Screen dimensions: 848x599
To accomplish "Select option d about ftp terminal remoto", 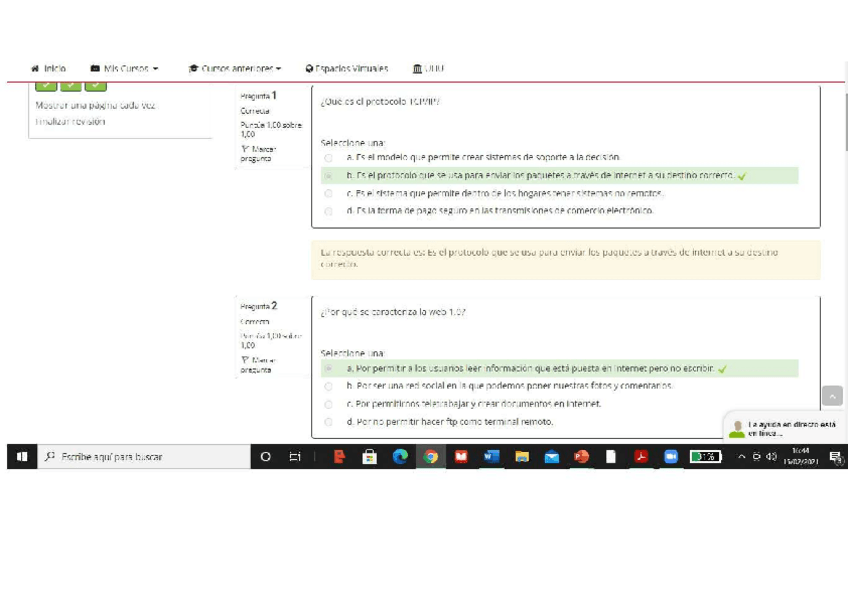I will pyautogui.click(x=328, y=422).
